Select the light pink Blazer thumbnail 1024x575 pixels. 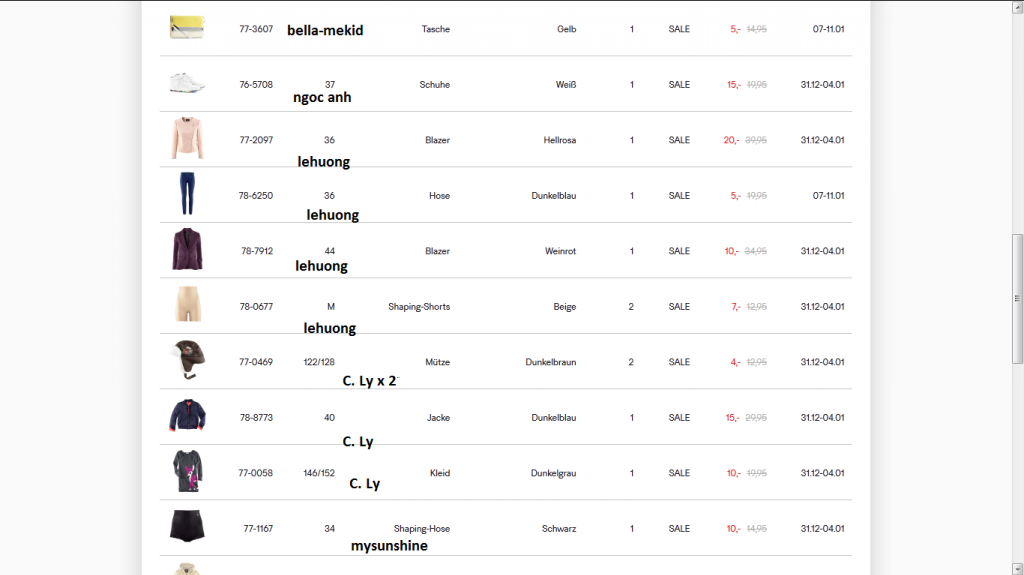187,139
